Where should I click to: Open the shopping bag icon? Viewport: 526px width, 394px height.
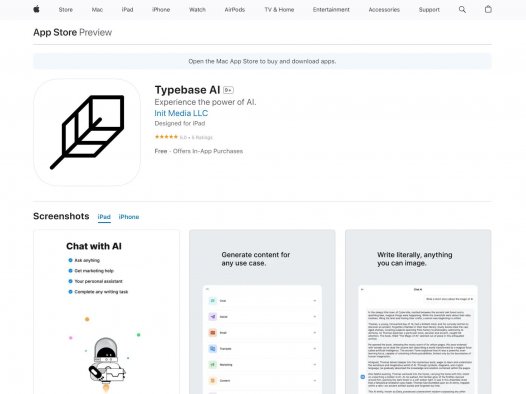pos(488,9)
